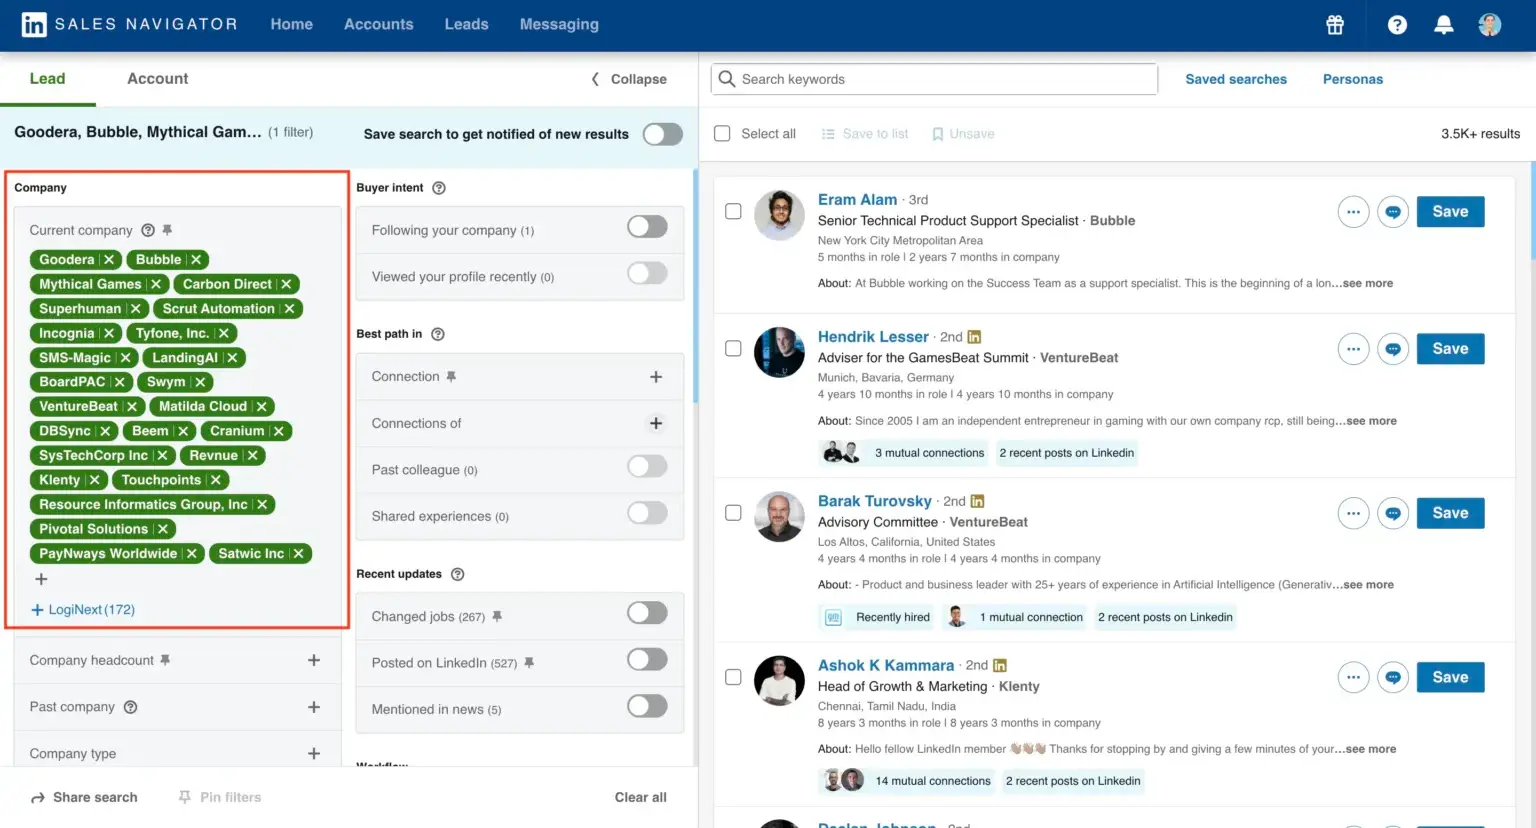
Task: Expand Eram Alam's About with see more
Action: (x=1368, y=284)
